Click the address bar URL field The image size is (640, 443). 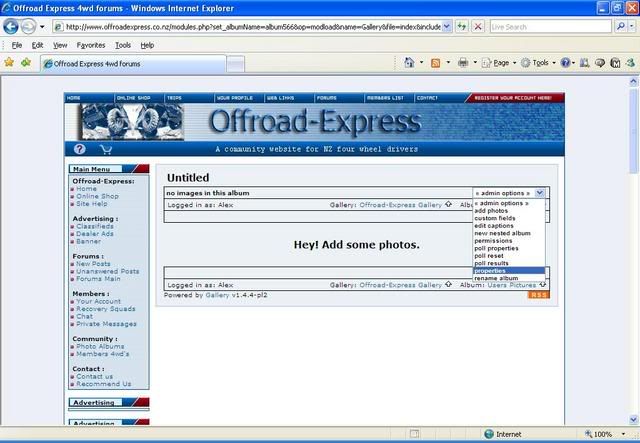click(248, 27)
